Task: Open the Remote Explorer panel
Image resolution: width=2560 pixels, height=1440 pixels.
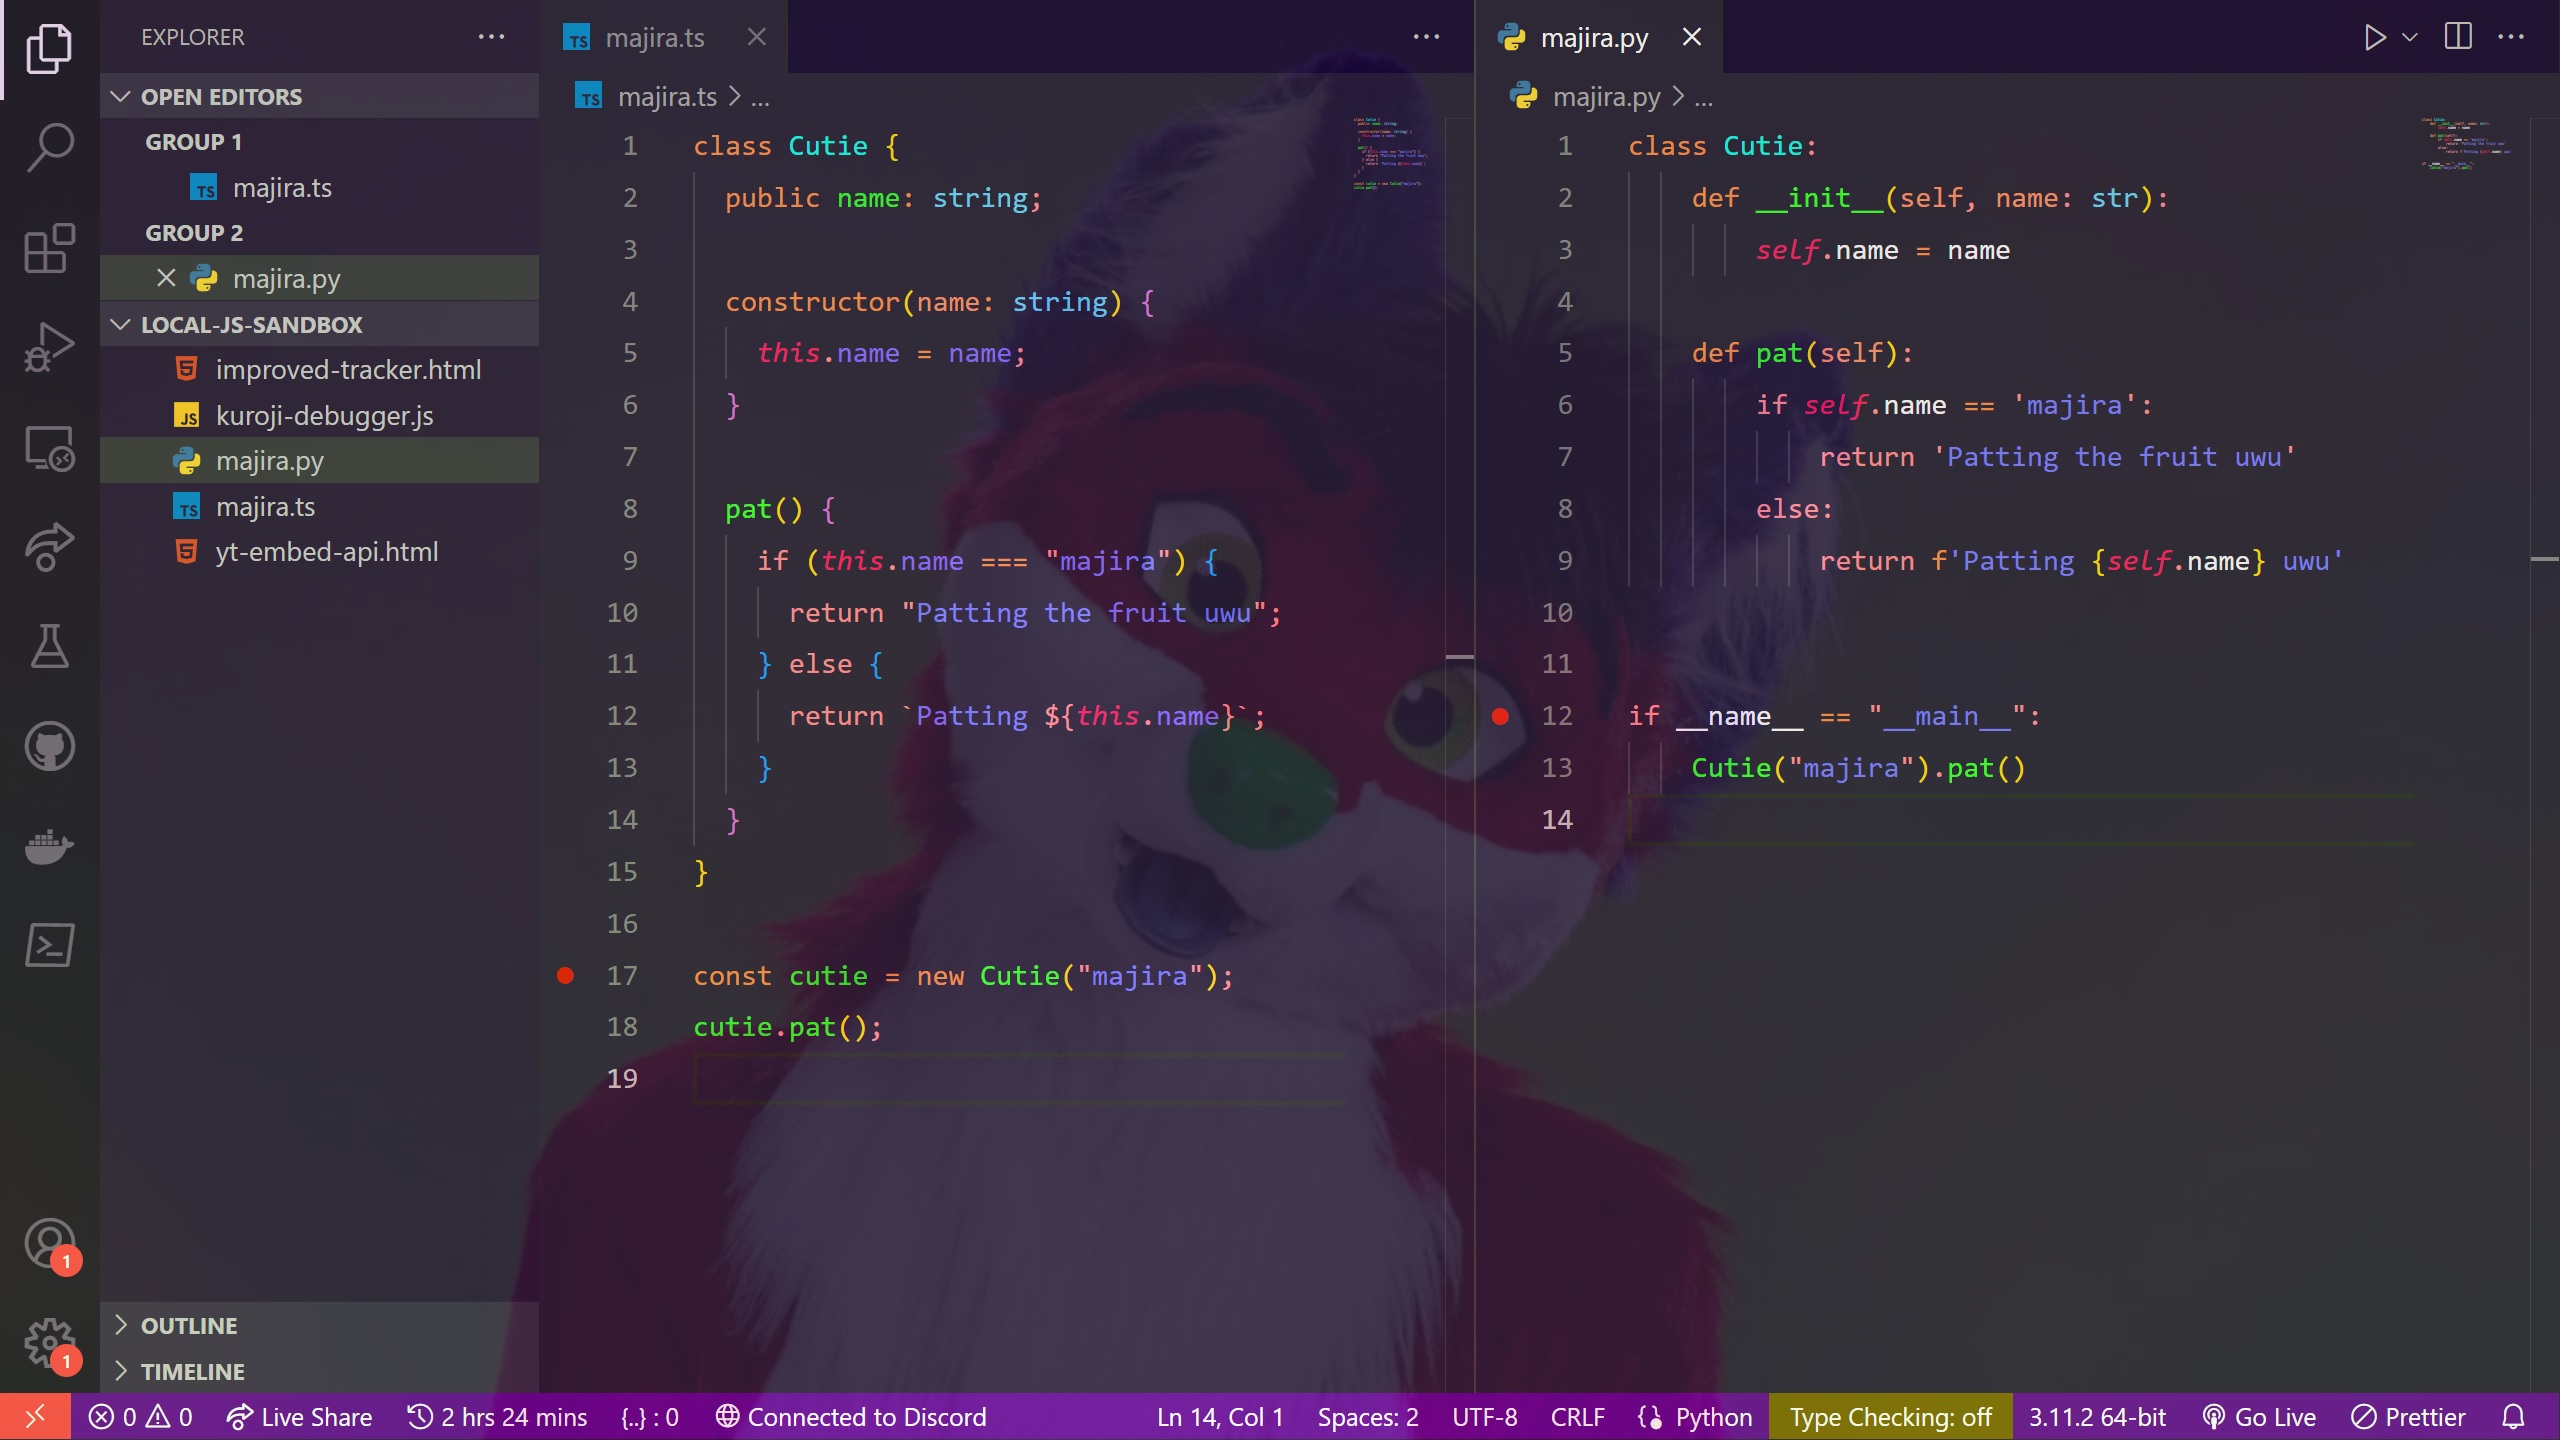Action: [48, 449]
